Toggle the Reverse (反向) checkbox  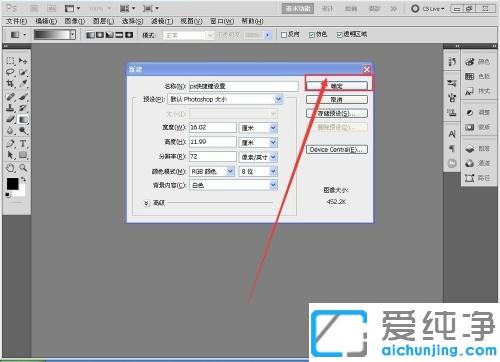(x=284, y=35)
